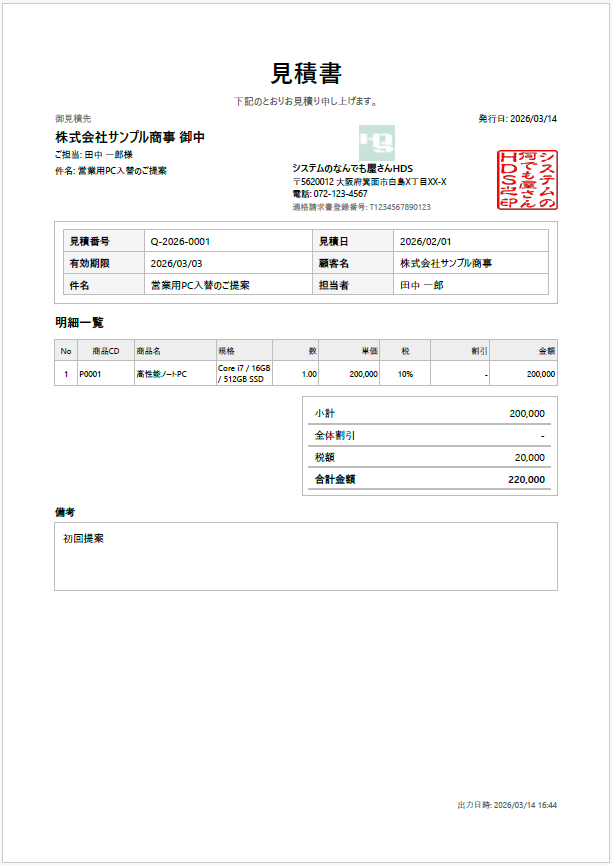Click the postal address line 〒5620012

369,181
